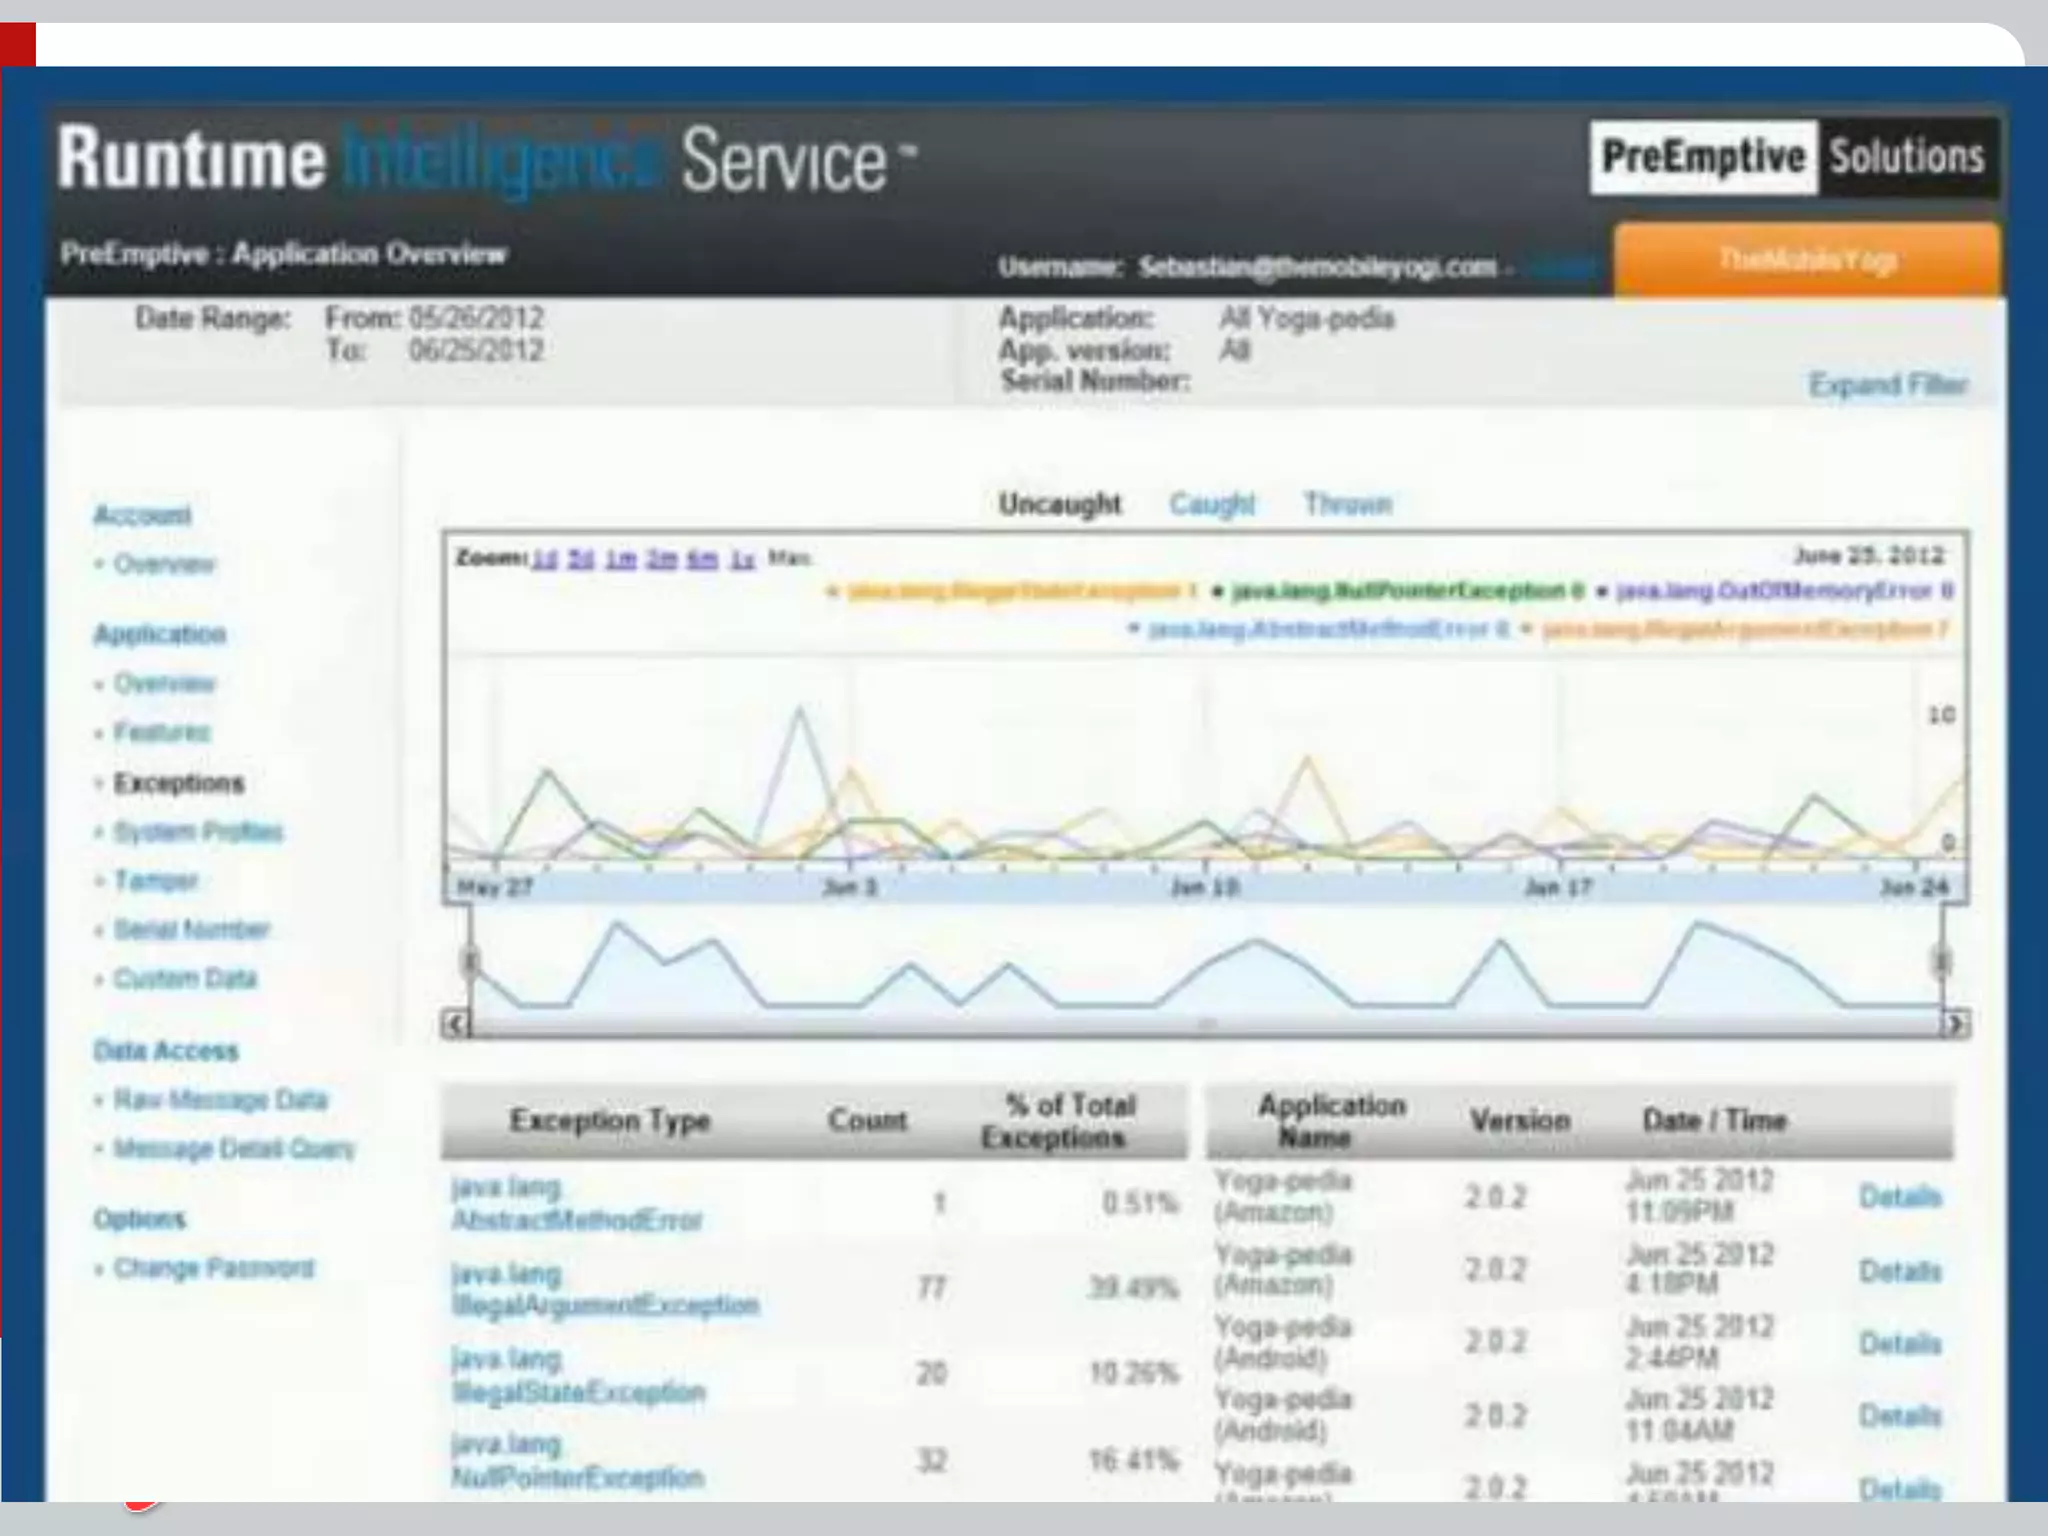Image resolution: width=2048 pixels, height=1536 pixels.
Task: Click the PreEmptive Solutions logo
Action: (1793, 158)
